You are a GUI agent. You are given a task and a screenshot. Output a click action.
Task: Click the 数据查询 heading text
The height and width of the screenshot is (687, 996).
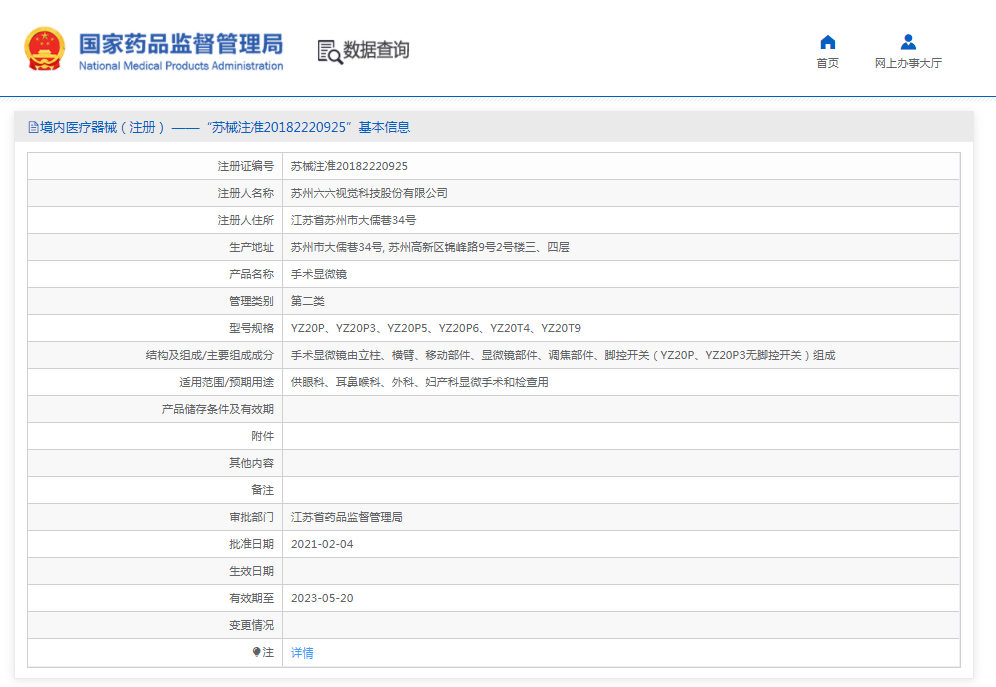click(x=376, y=50)
